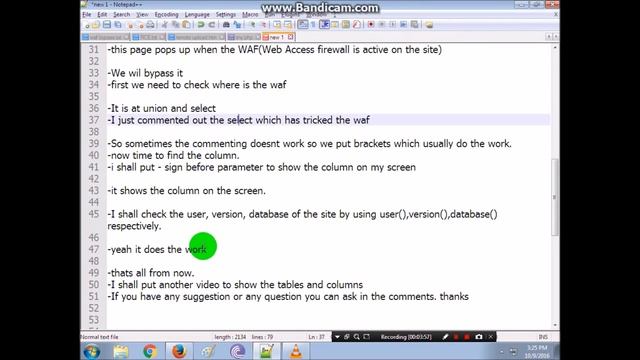
Task: Click the Bandicam pencil drawing icon
Action: pos(445,337)
